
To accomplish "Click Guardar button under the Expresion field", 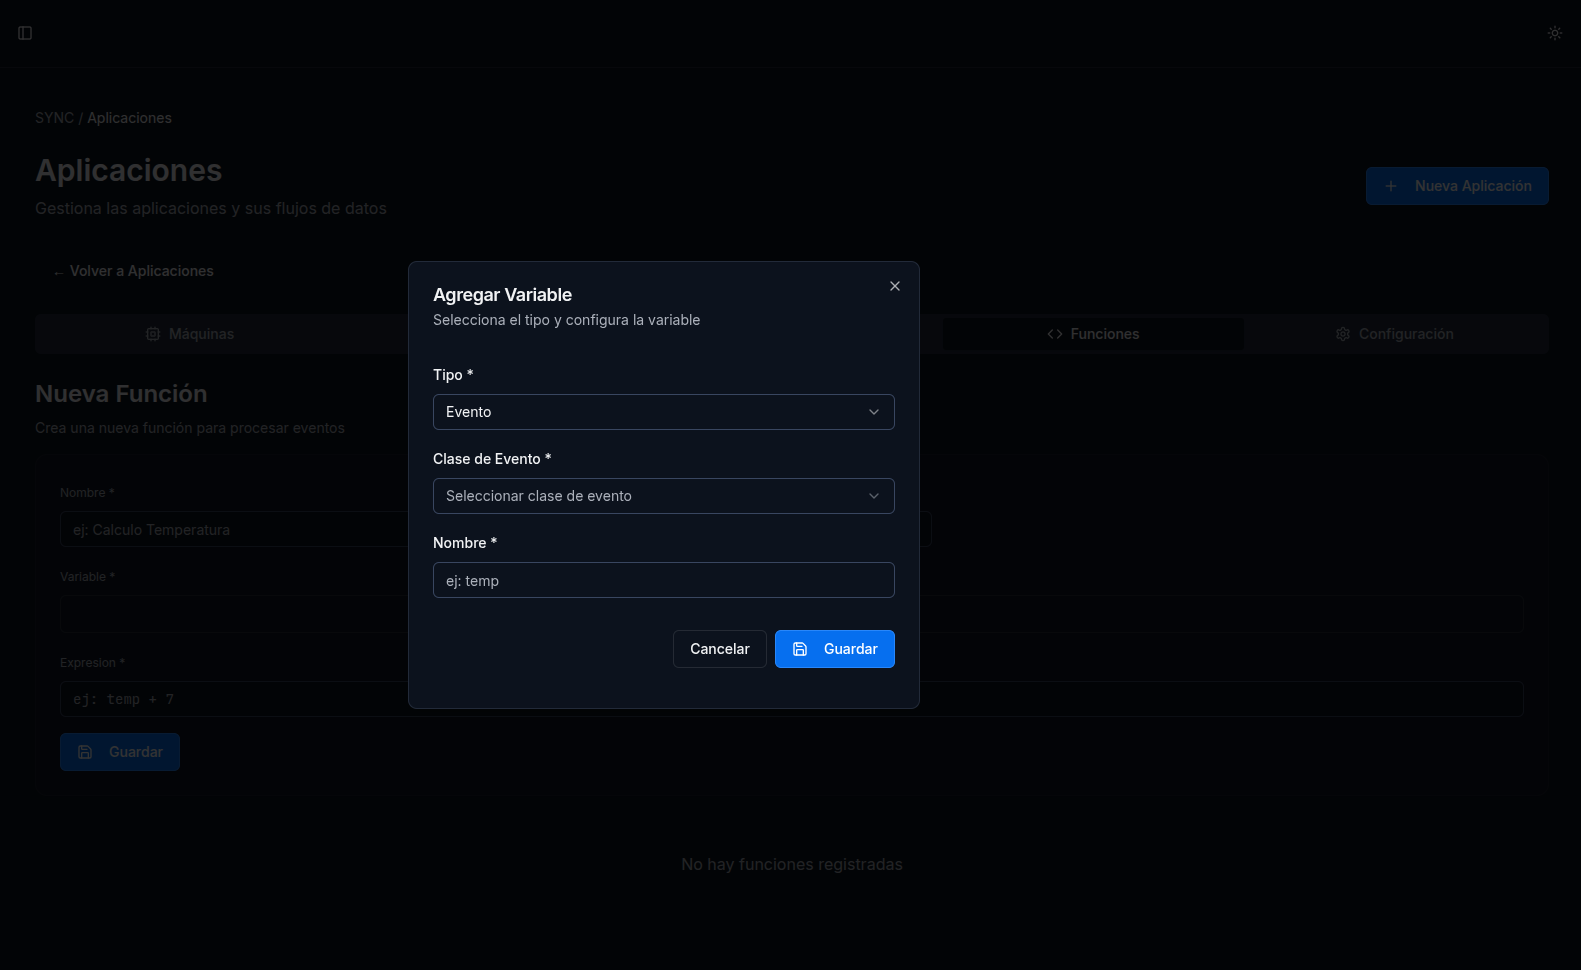I will click(120, 752).
